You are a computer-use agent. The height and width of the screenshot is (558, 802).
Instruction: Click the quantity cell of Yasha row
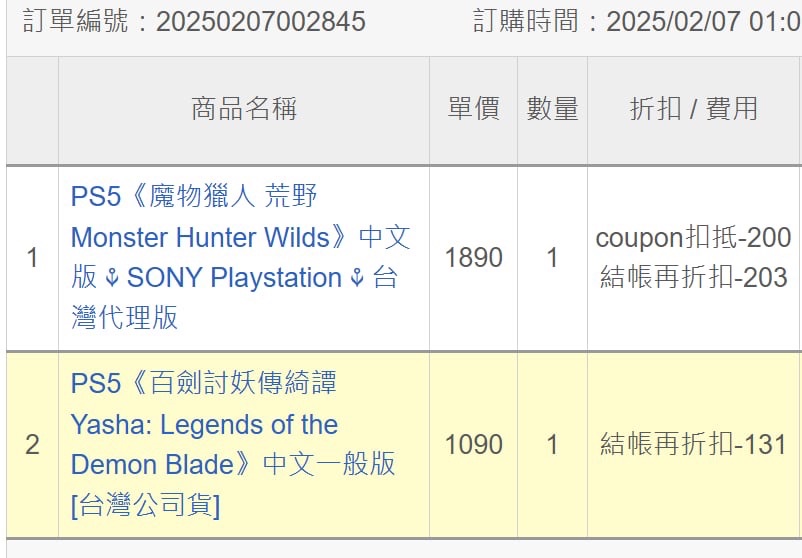pos(552,444)
